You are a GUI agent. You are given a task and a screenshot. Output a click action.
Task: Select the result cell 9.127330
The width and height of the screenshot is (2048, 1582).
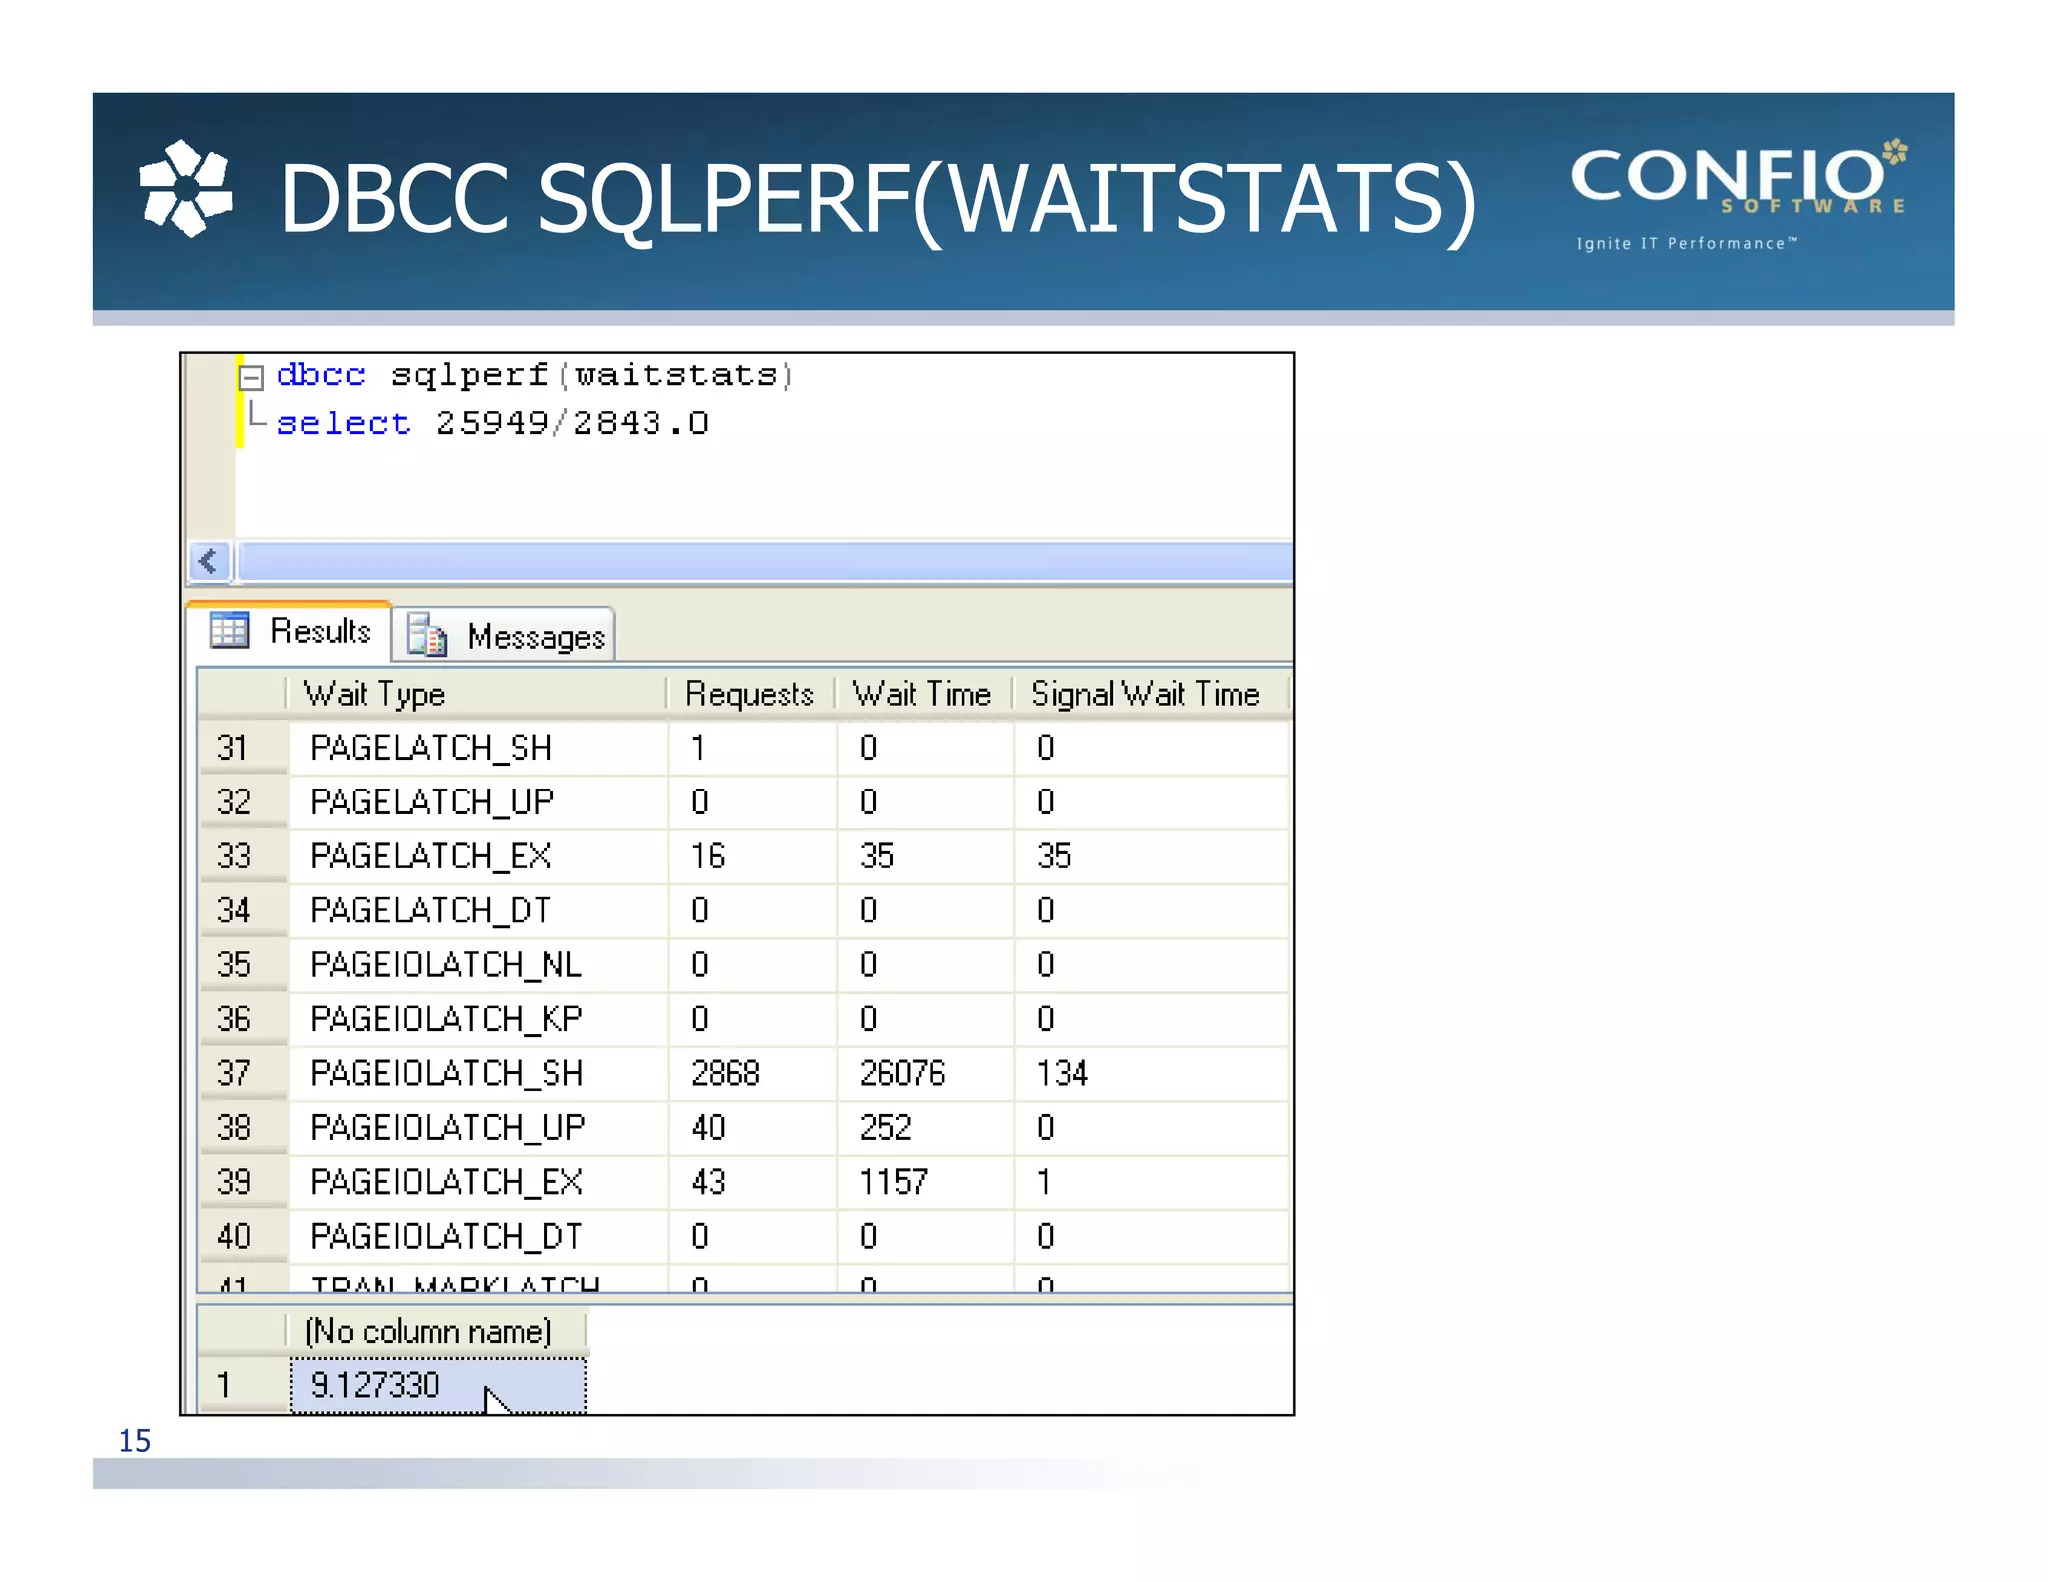click(438, 1385)
